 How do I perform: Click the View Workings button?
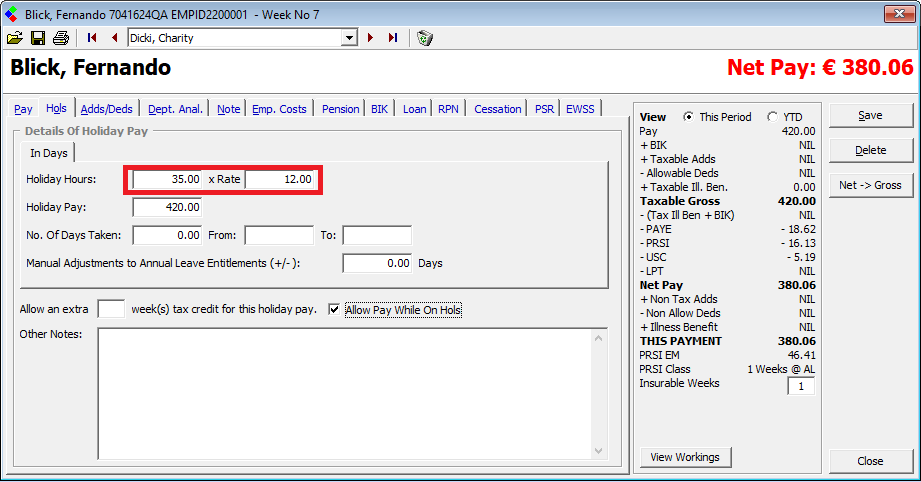(685, 457)
